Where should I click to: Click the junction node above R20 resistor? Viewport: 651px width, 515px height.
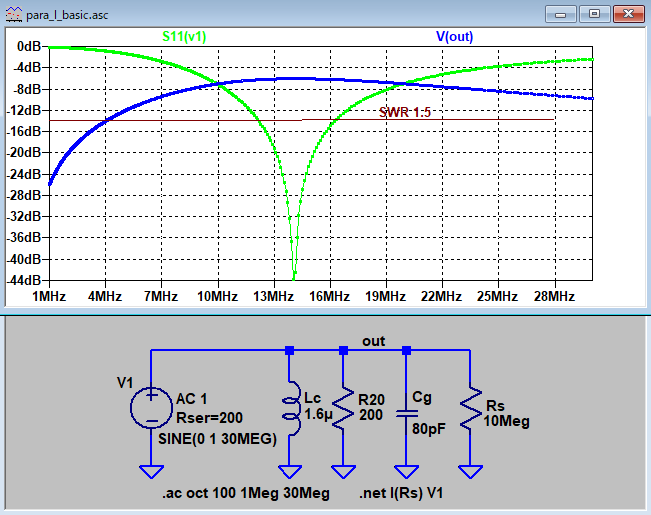[343, 351]
